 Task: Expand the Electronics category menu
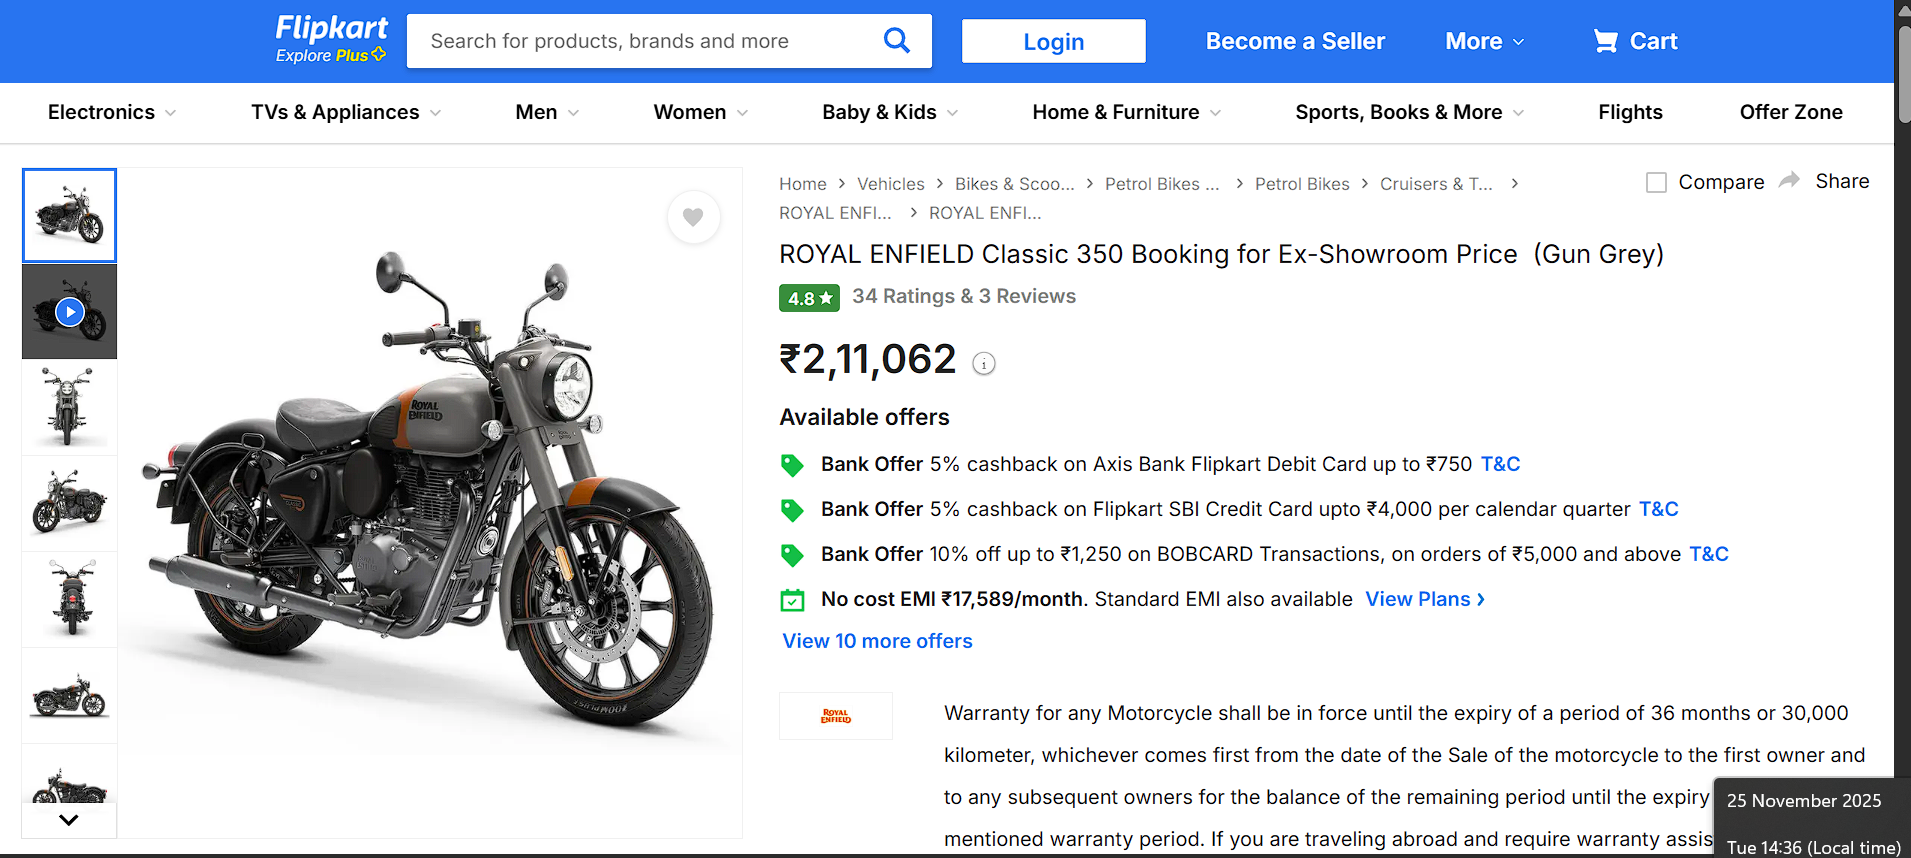click(111, 112)
